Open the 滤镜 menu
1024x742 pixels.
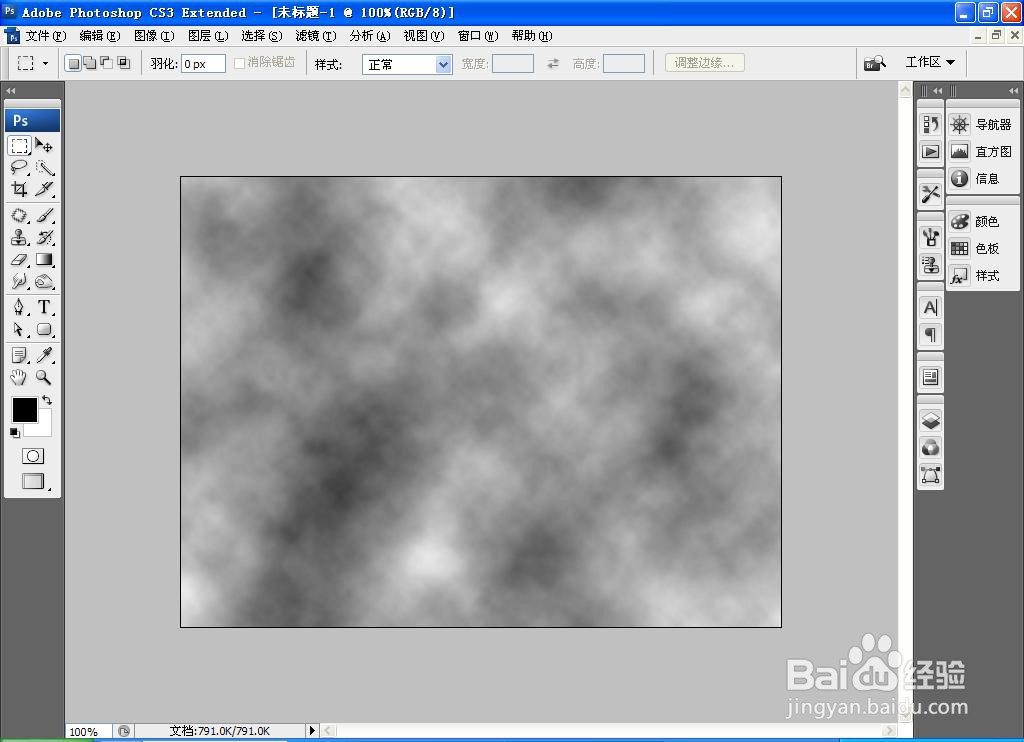click(316, 36)
